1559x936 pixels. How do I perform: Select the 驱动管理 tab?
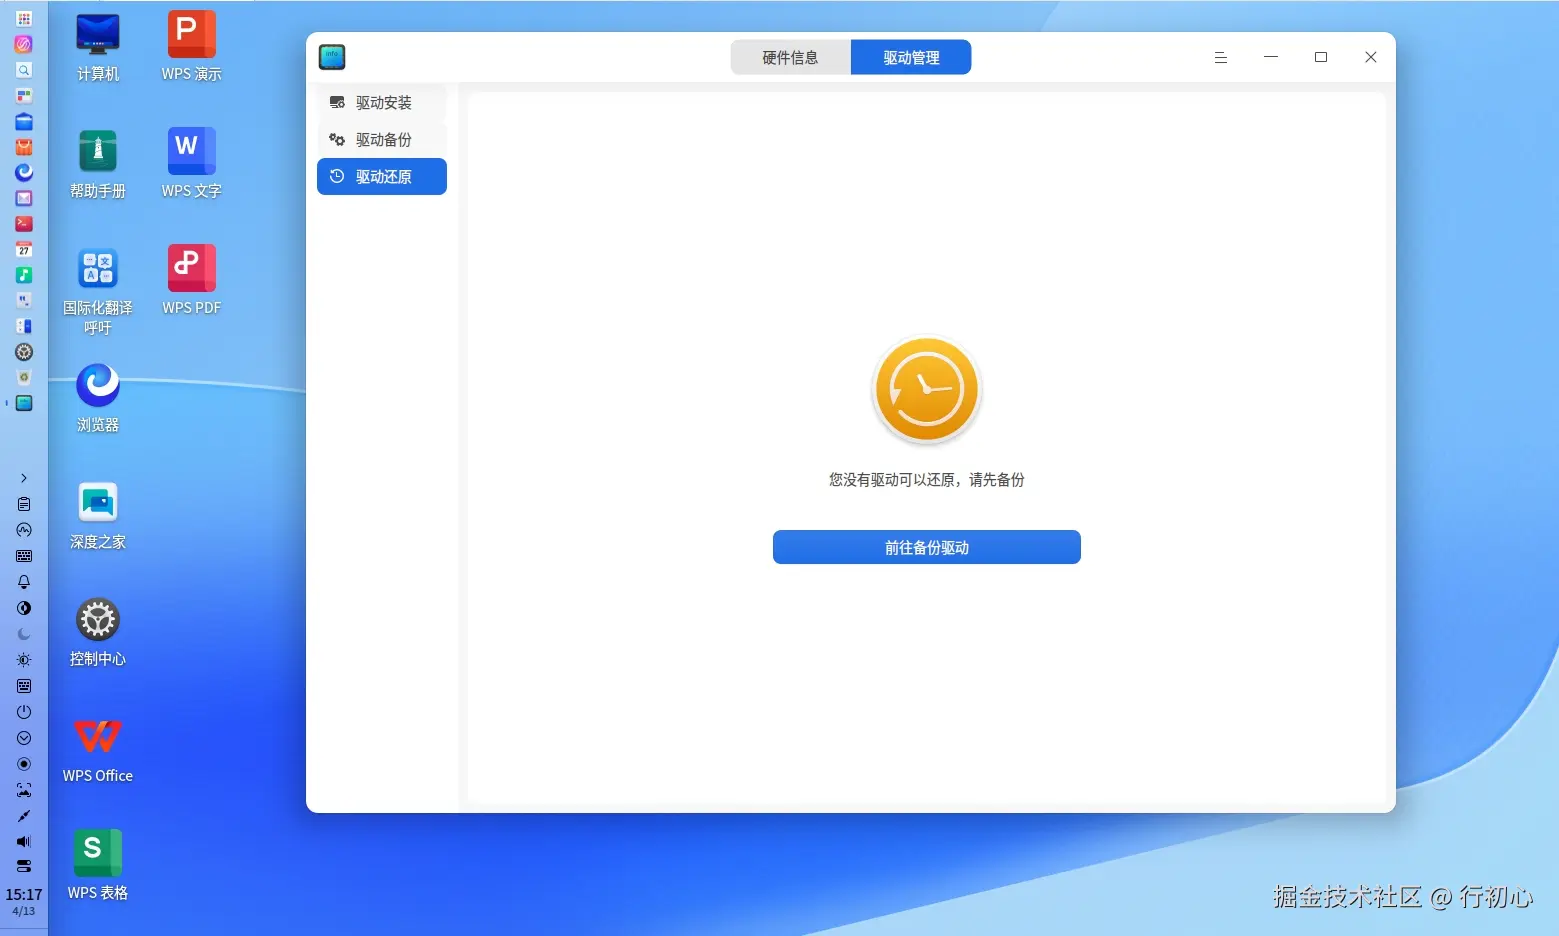coord(911,57)
